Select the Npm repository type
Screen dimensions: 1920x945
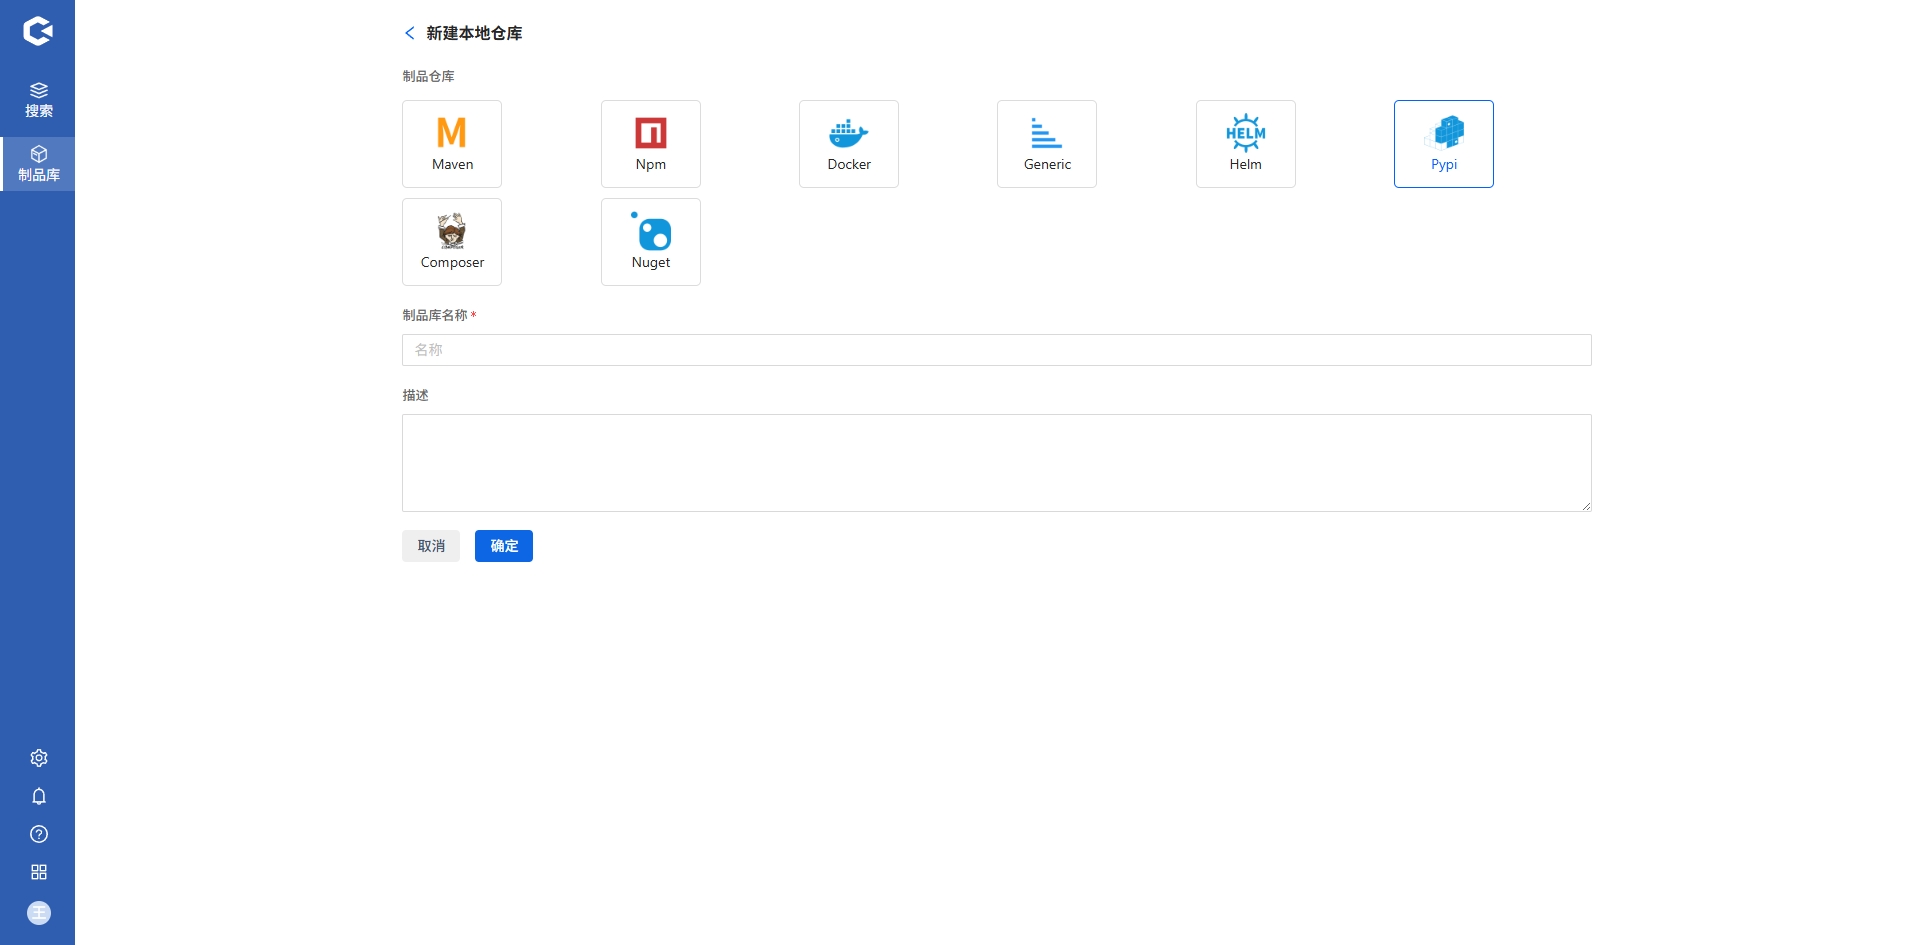[651, 144]
